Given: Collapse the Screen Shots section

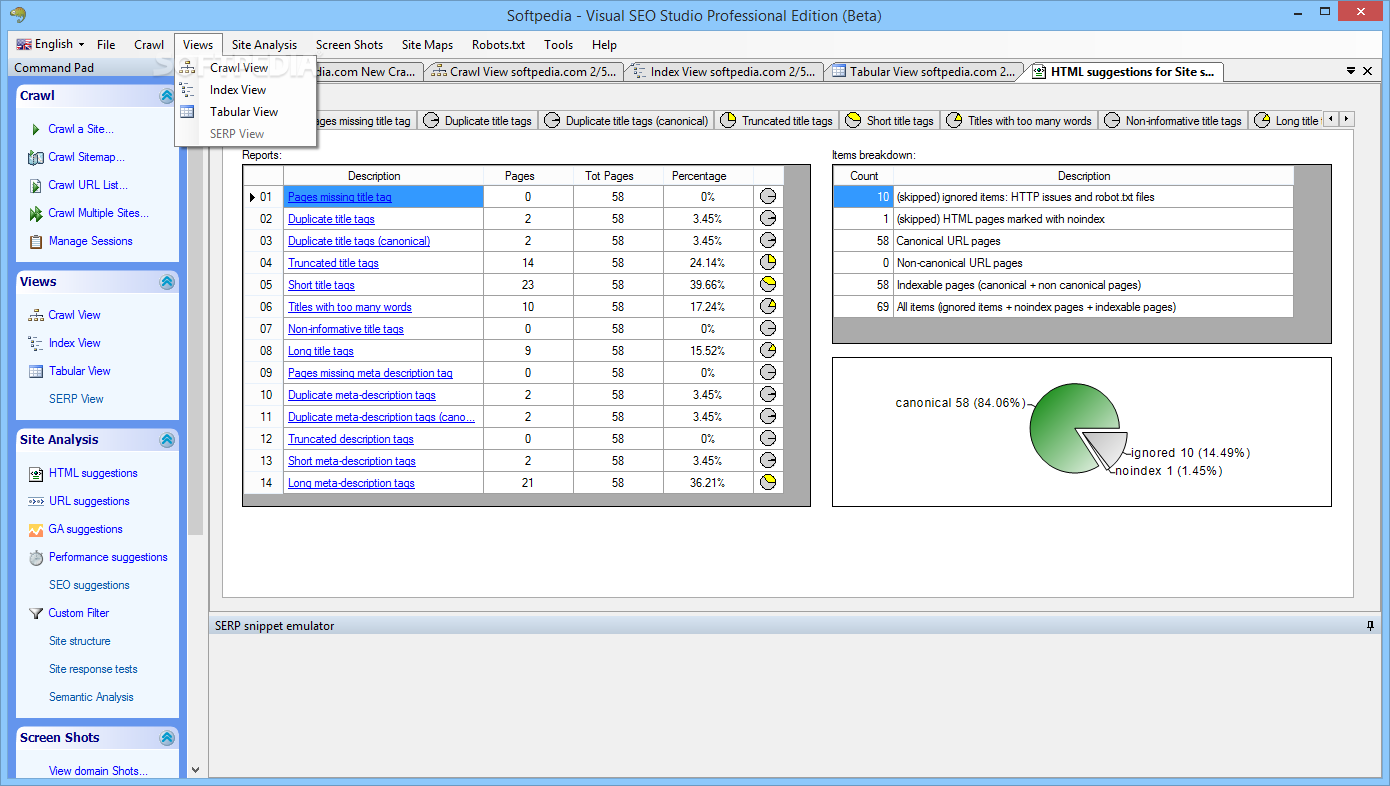Looking at the screenshot, I should tap(167, 738).
